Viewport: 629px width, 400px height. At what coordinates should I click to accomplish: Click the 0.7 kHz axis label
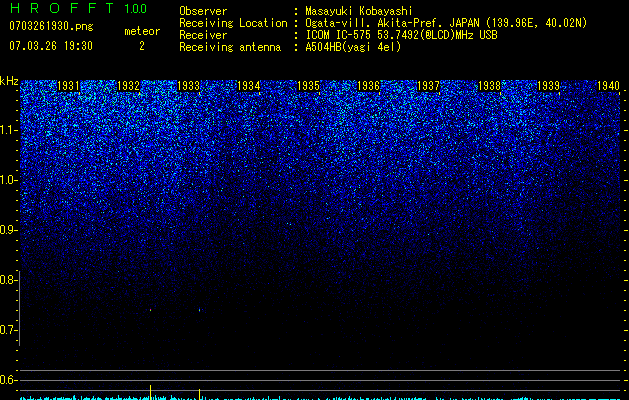[x=9, y=330]
